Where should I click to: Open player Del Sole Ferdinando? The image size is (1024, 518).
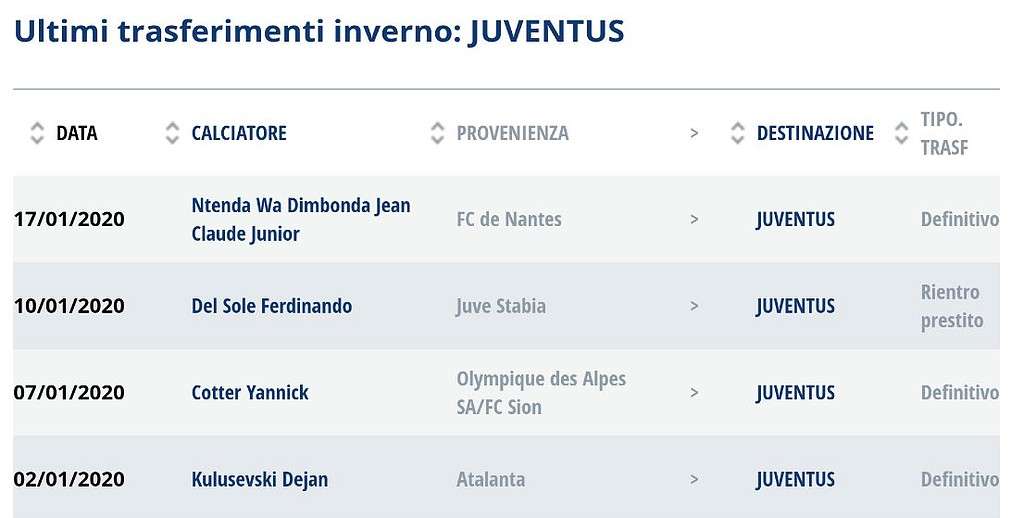(x=272, y=306)
